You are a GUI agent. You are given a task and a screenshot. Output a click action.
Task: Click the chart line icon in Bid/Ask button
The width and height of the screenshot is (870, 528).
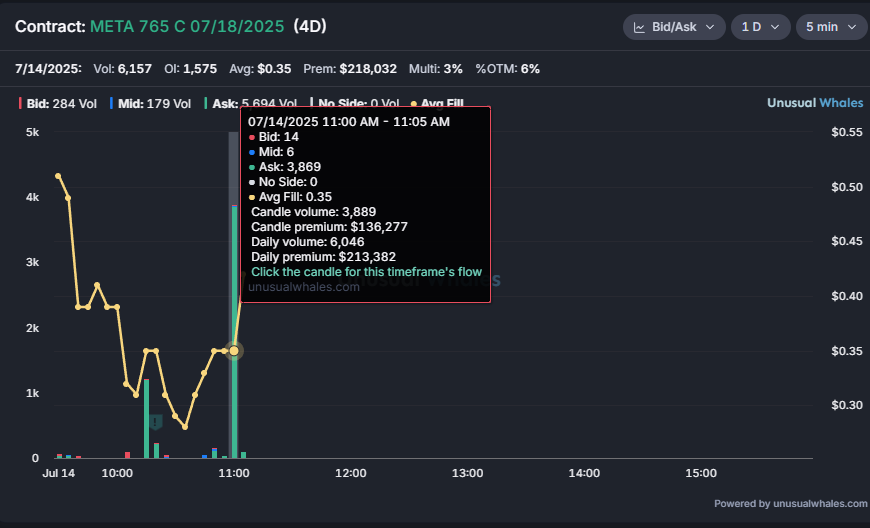point(639,27)
